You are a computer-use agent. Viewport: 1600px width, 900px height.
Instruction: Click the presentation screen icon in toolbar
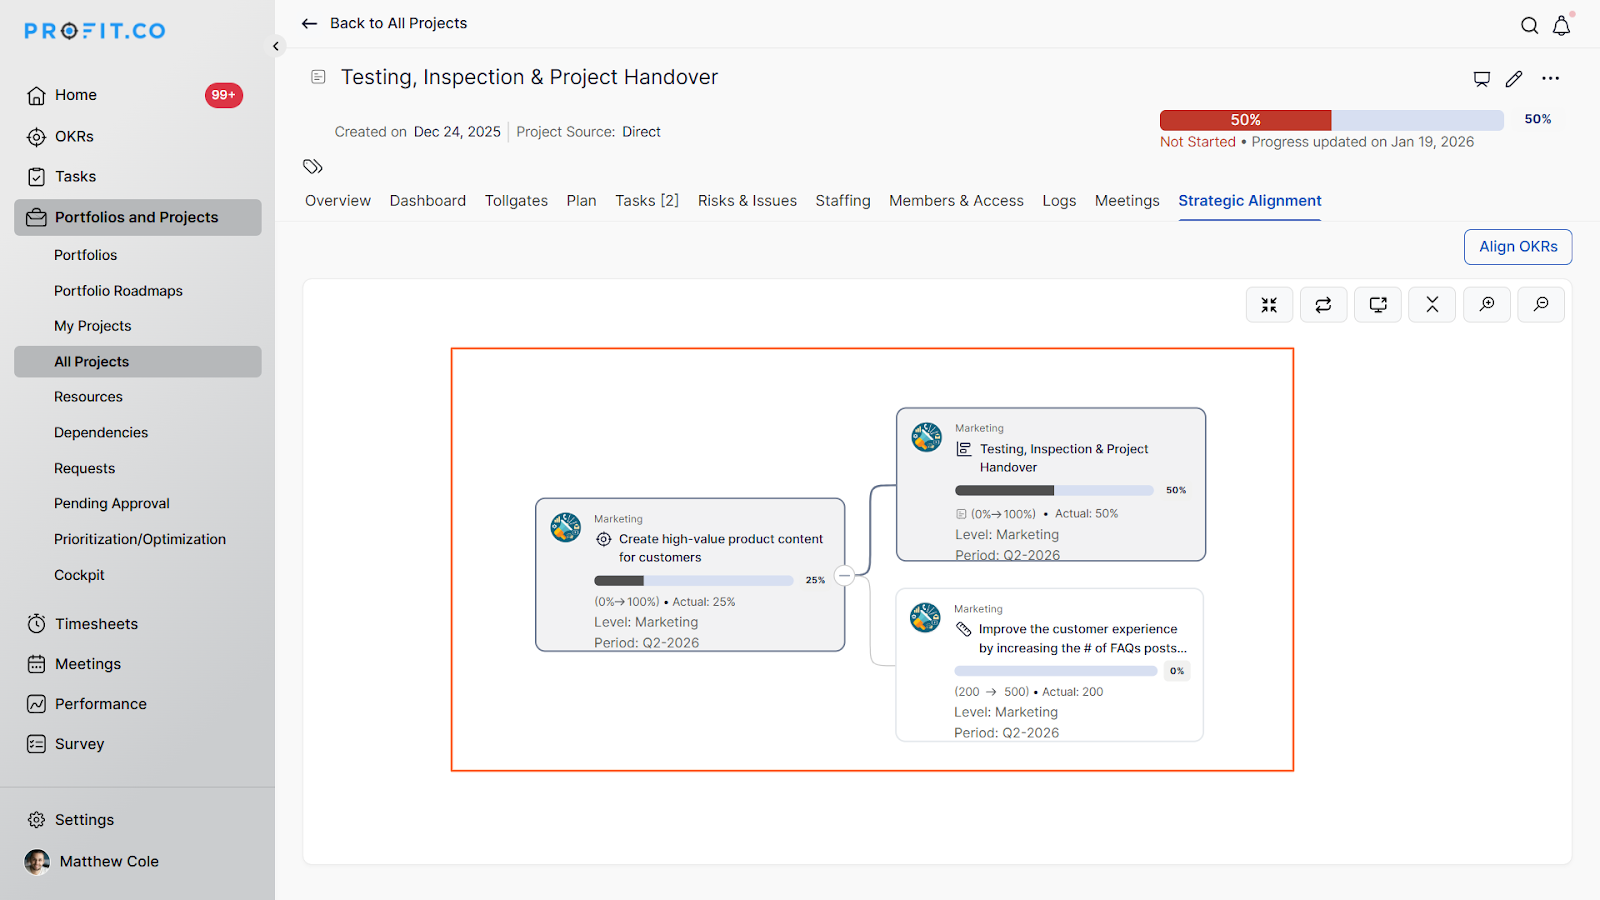pyautogui.click(x=1378, y=305)
